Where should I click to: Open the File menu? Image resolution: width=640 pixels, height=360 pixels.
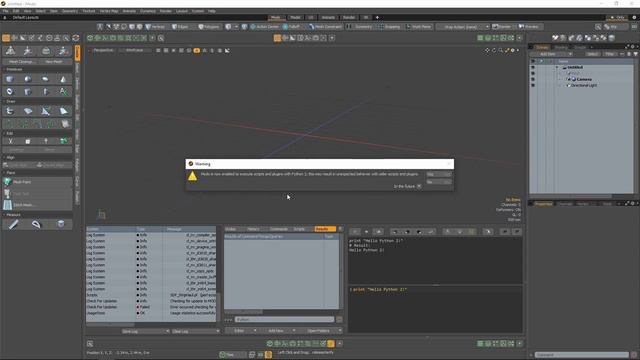tap(6, 11)
